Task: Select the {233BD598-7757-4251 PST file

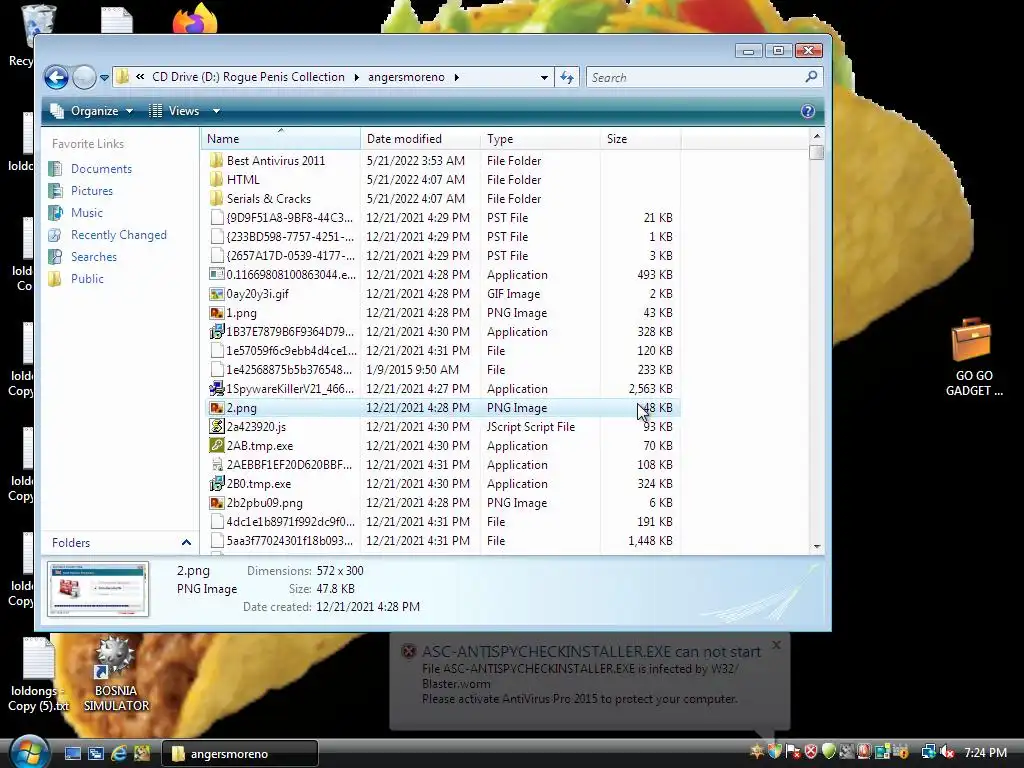Action: 289,236
